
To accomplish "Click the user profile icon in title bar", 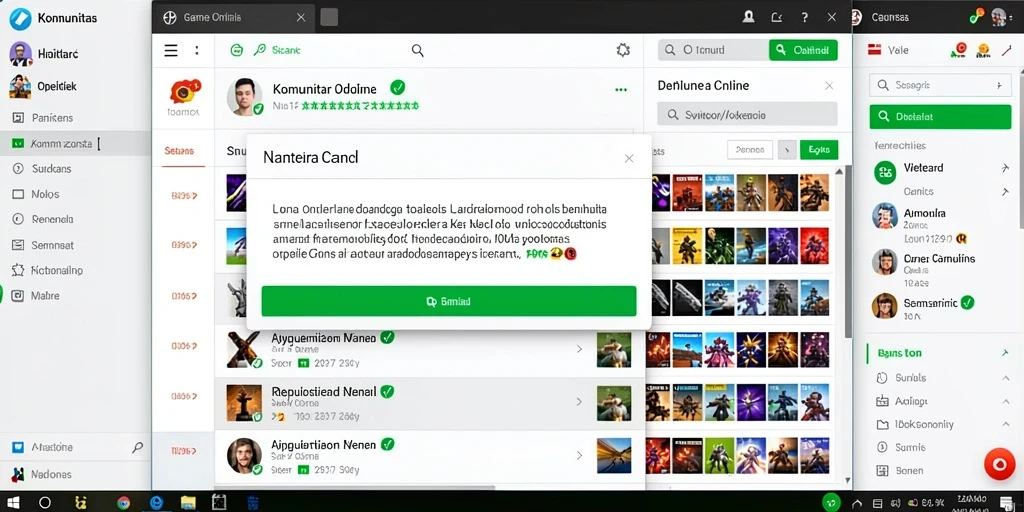I will 749,18.
